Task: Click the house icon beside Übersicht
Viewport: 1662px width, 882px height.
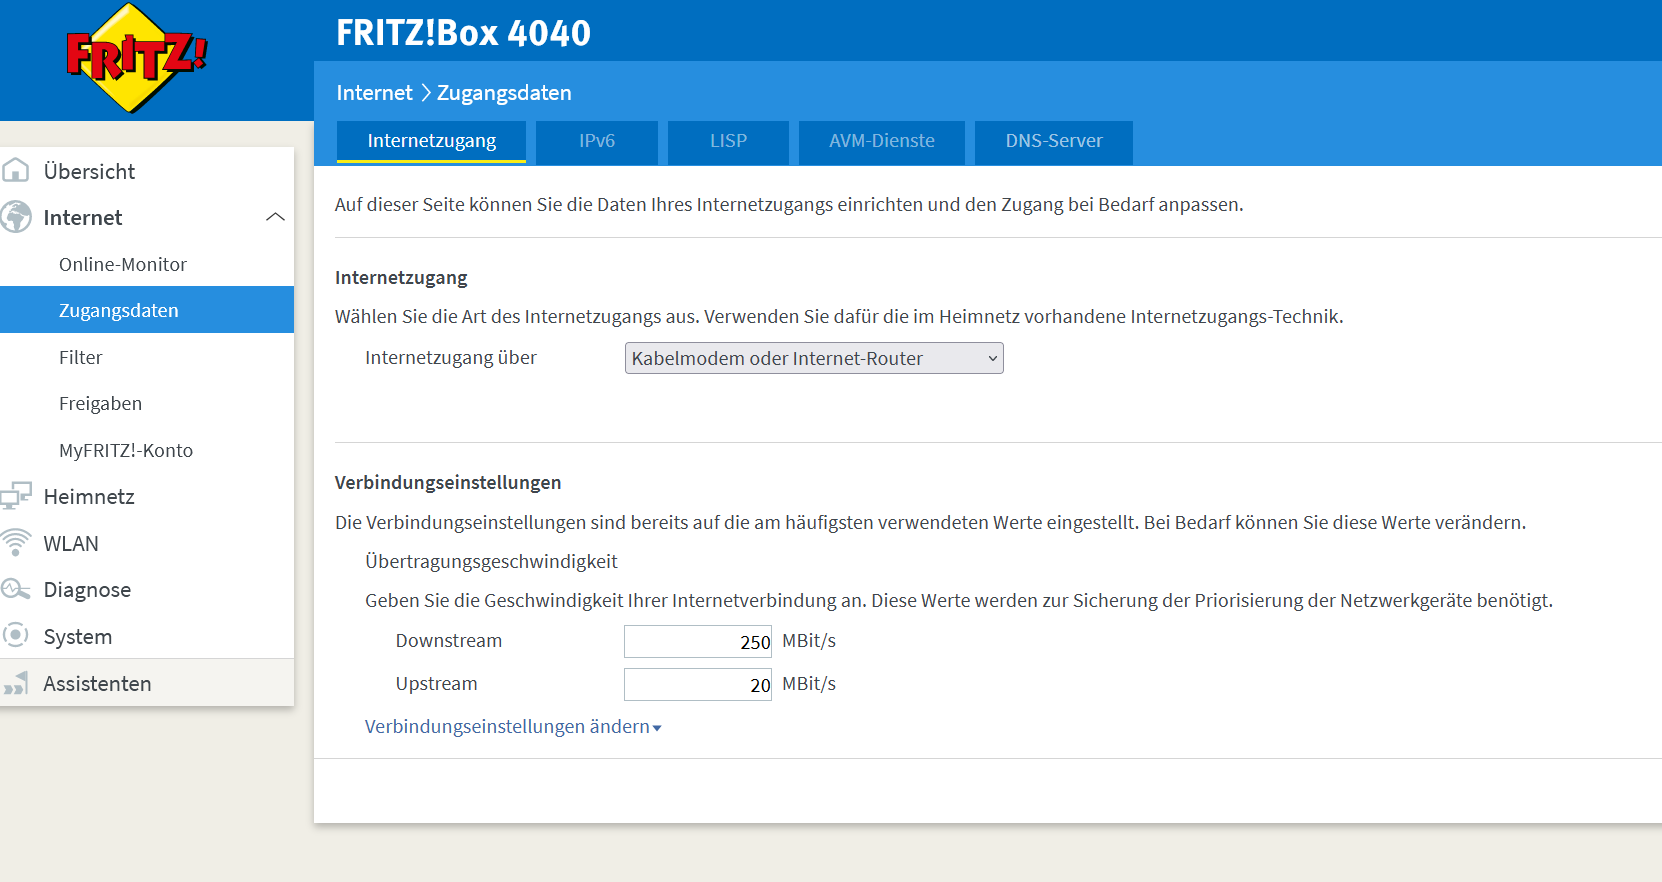Action: point(15,171)
